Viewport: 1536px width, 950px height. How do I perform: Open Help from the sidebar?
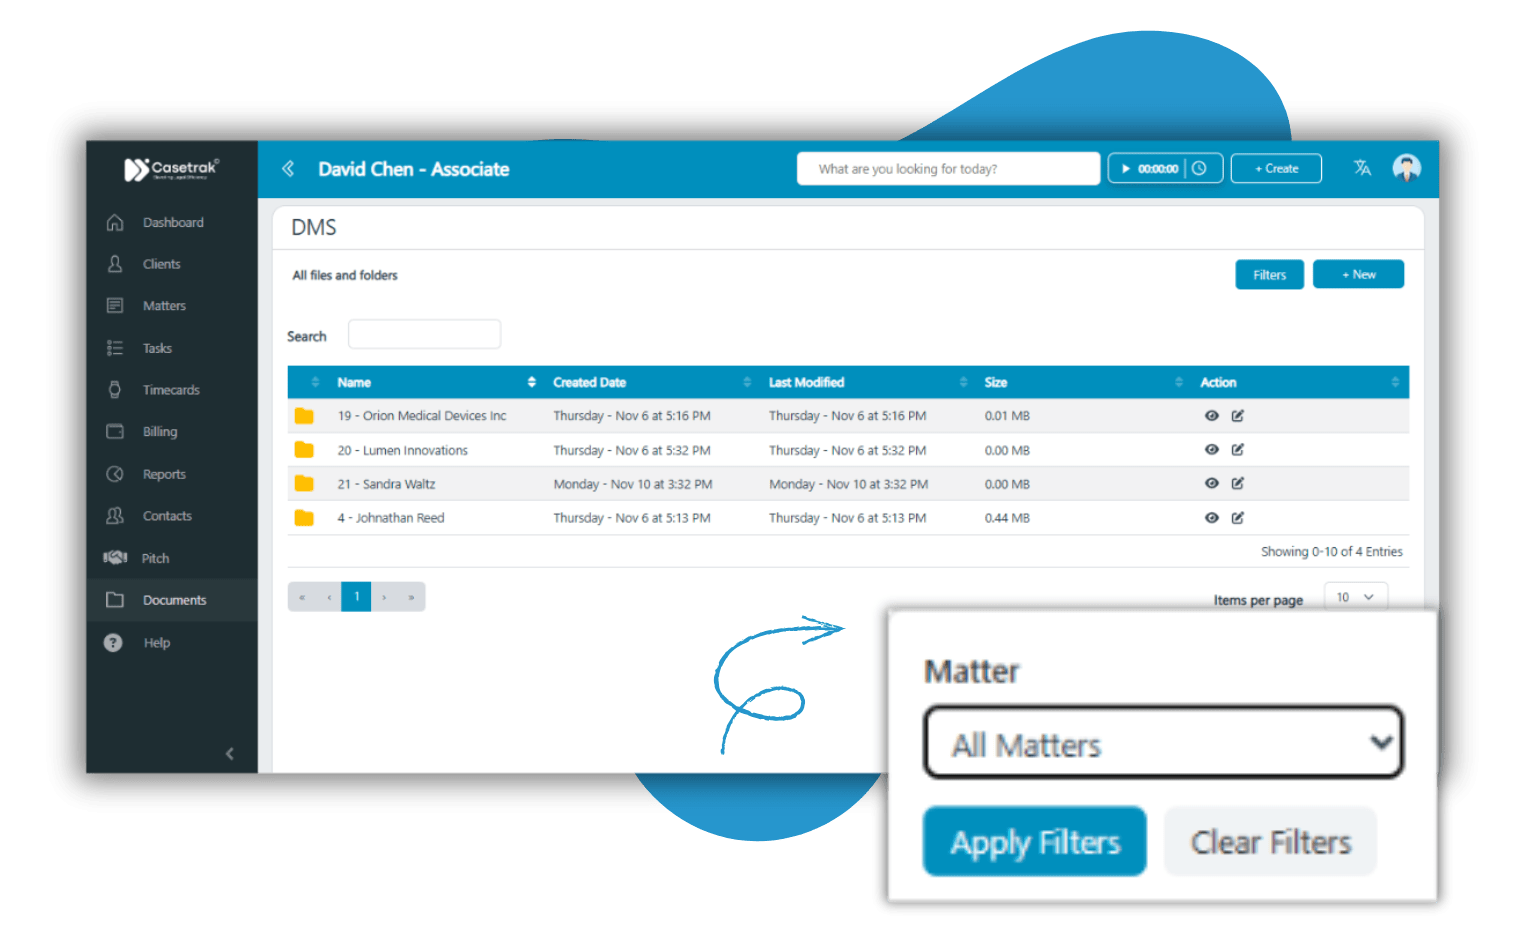pos(156,643)
